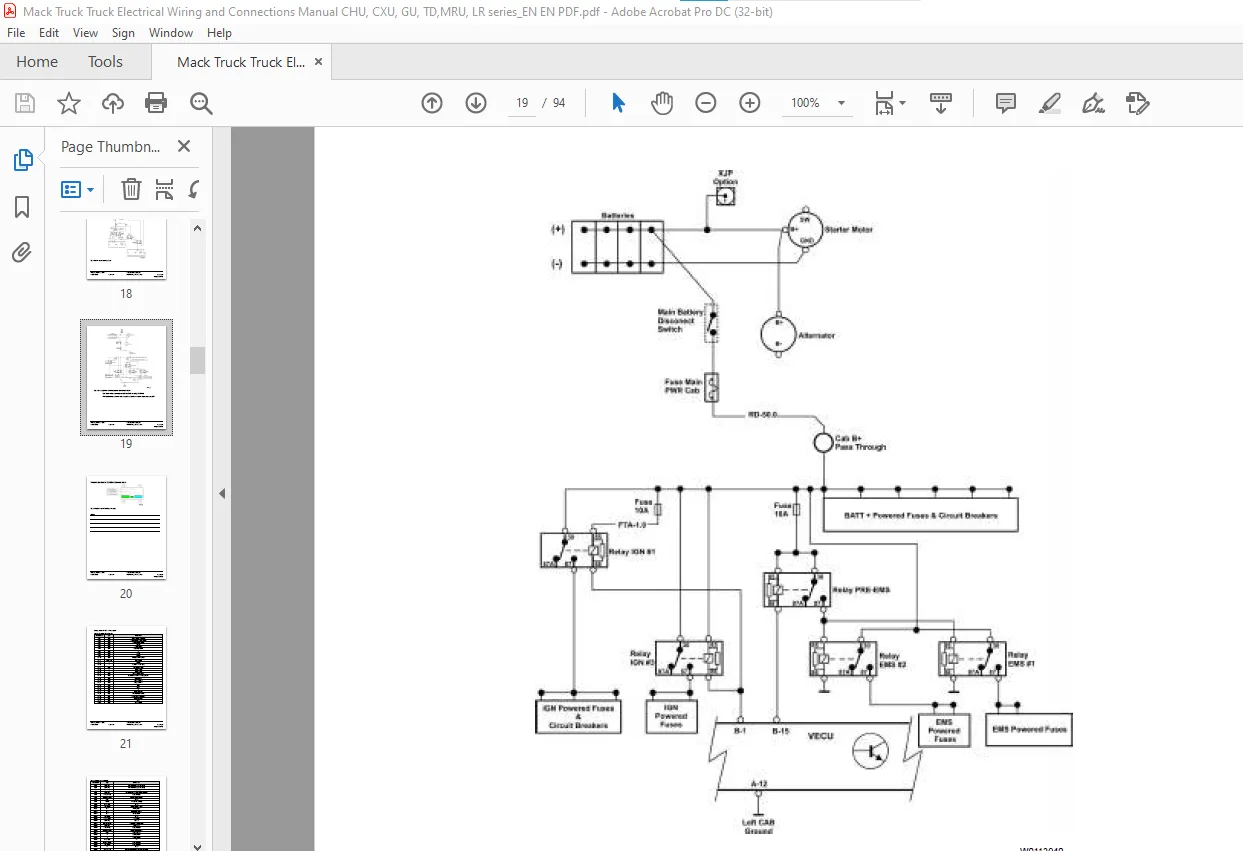Click the 'Relay IGN #1' label
This screenshot has width=1243, height=851.
[632, 552]
